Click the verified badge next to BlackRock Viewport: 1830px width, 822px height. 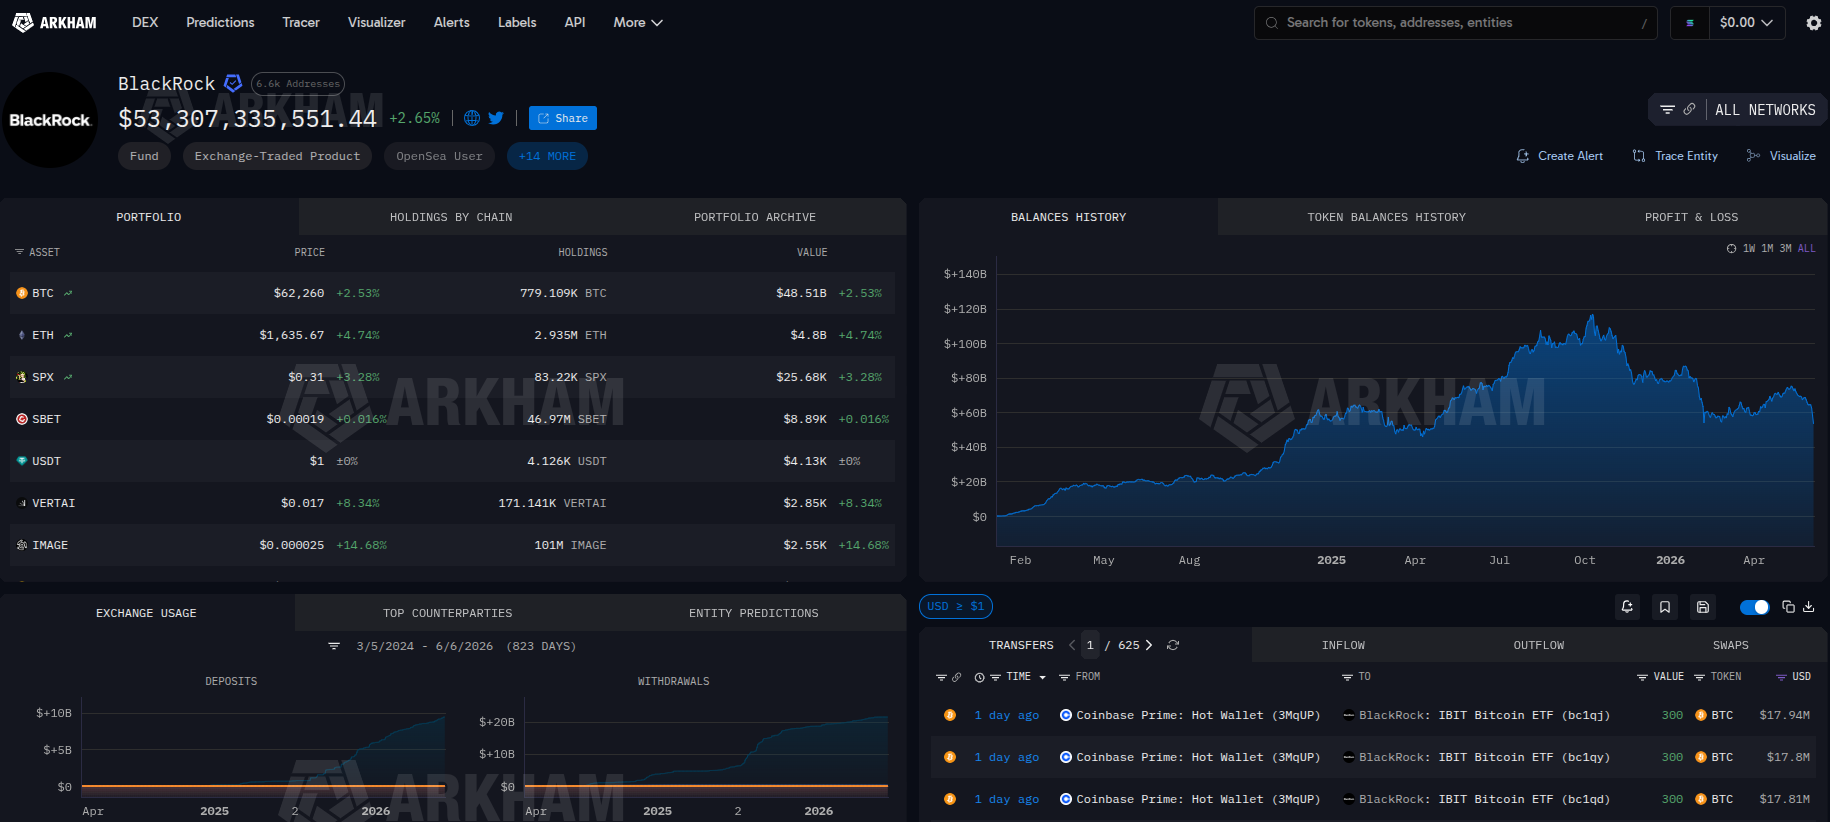233,83
